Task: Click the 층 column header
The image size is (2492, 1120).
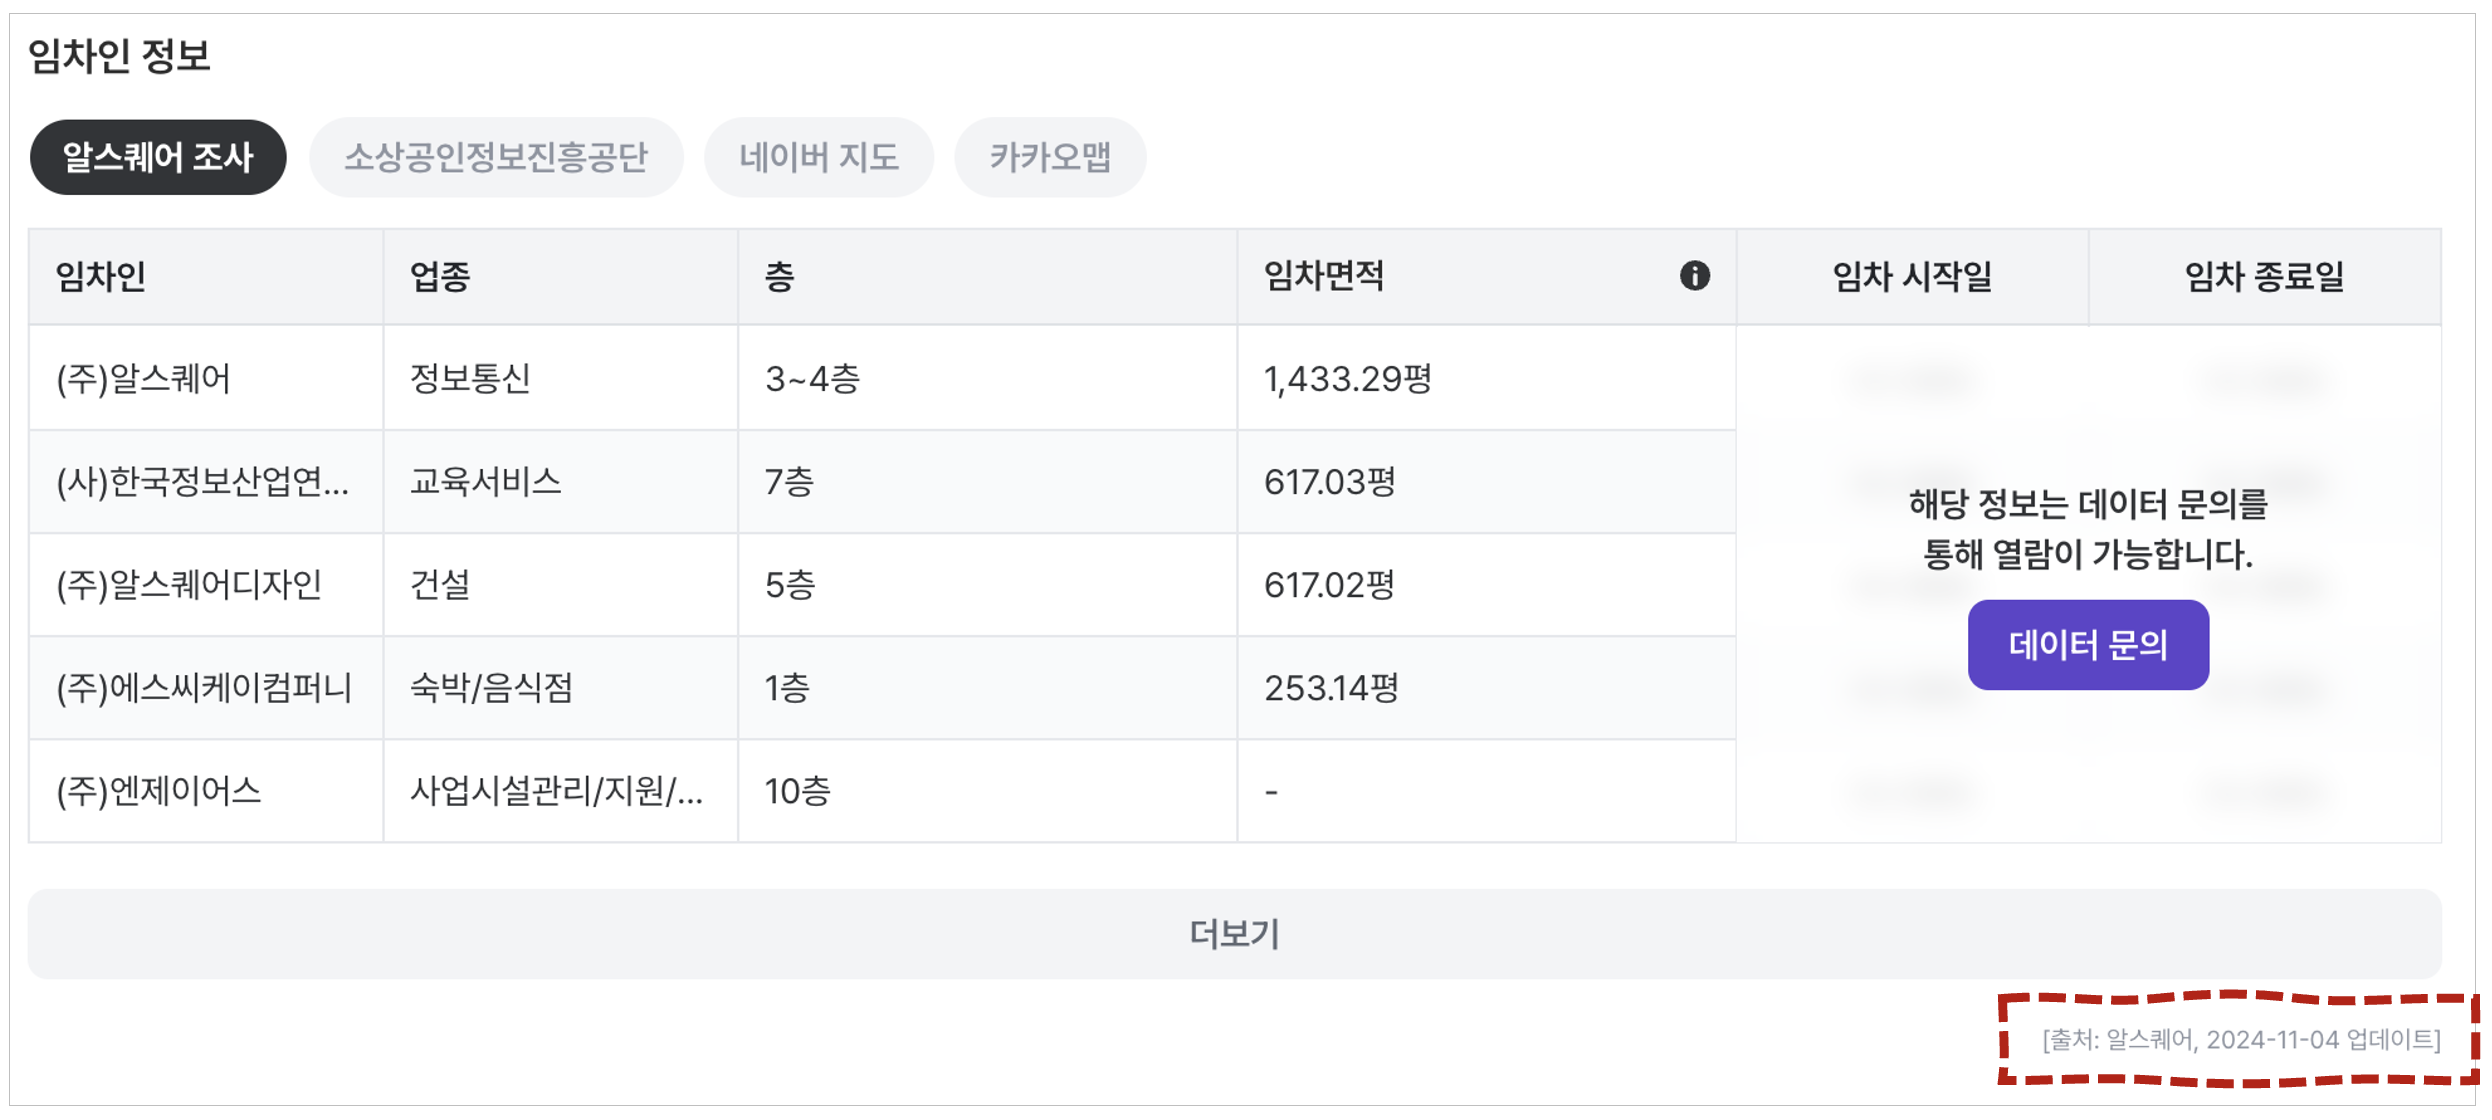Action: coord(780,276)
